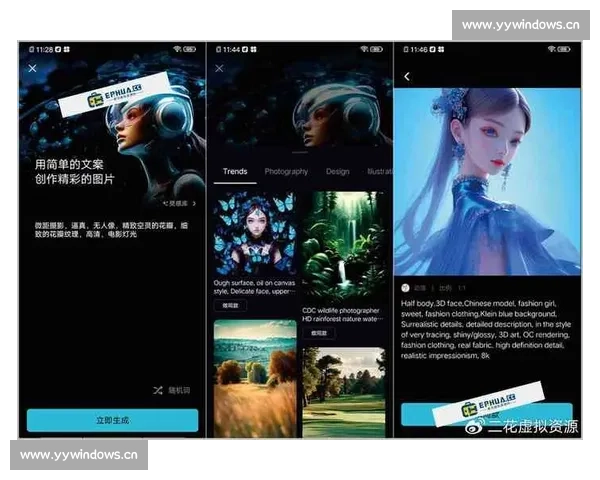Select the Trends tab
Screen dimensions: 600x480
235,171
